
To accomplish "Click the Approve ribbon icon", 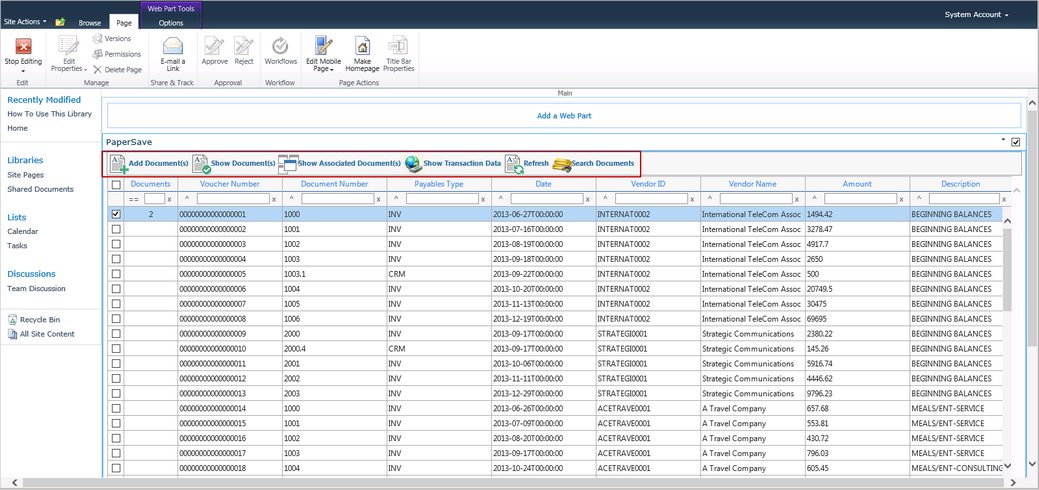I will 214,46.
